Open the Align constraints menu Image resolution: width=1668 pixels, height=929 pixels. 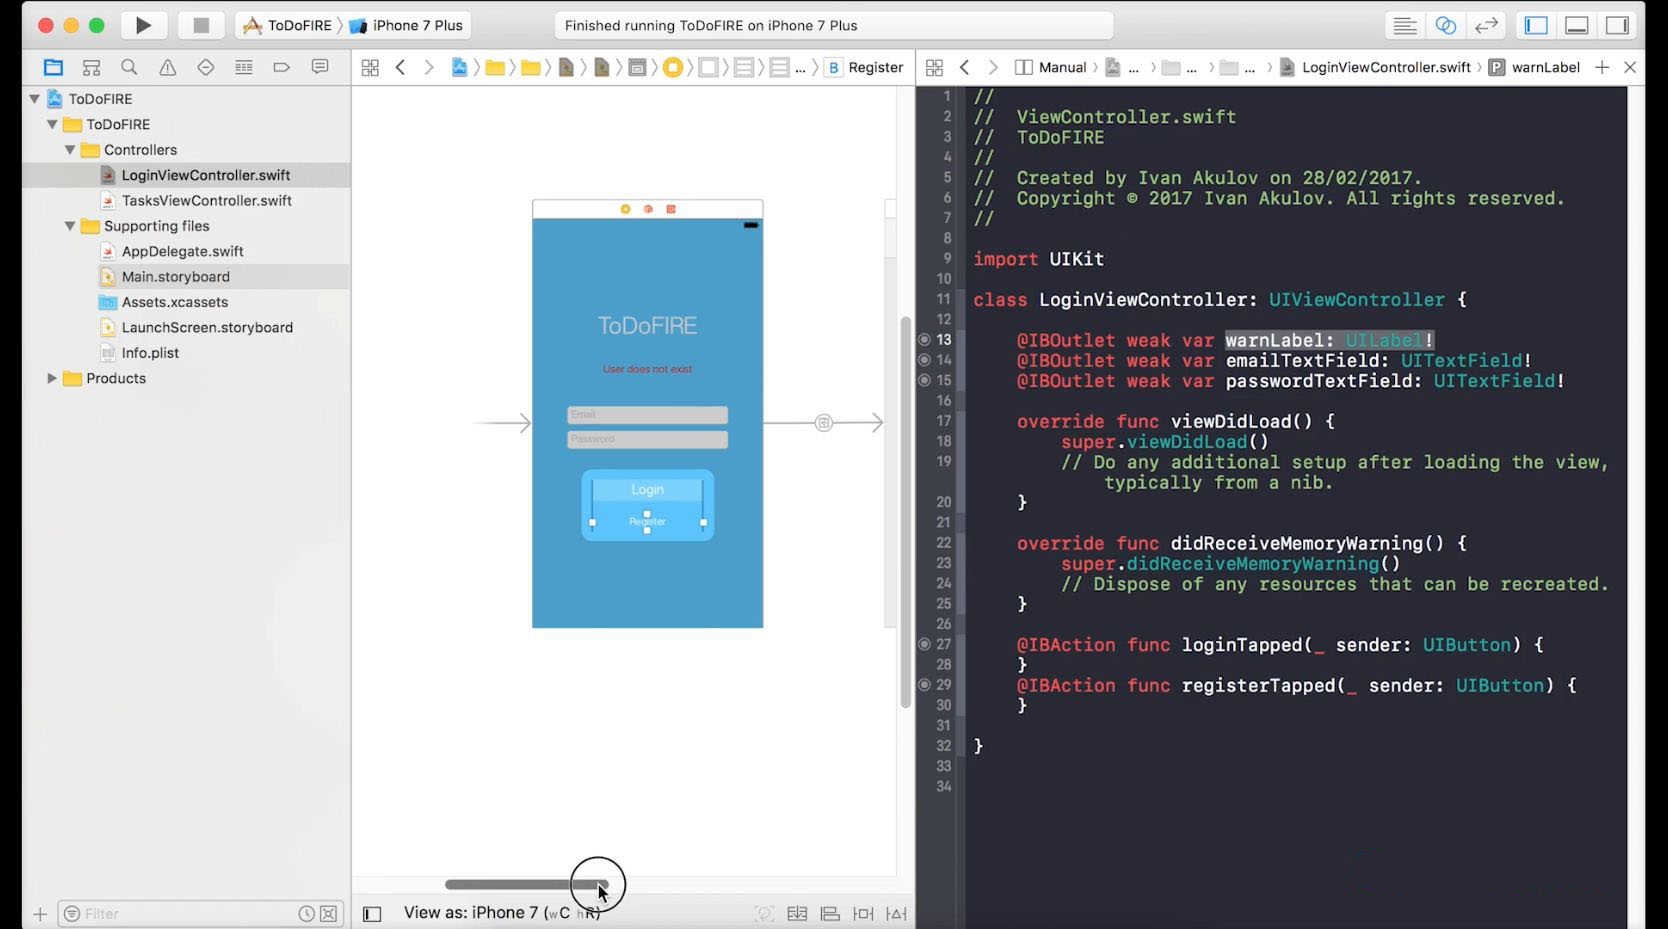[830, 914]
